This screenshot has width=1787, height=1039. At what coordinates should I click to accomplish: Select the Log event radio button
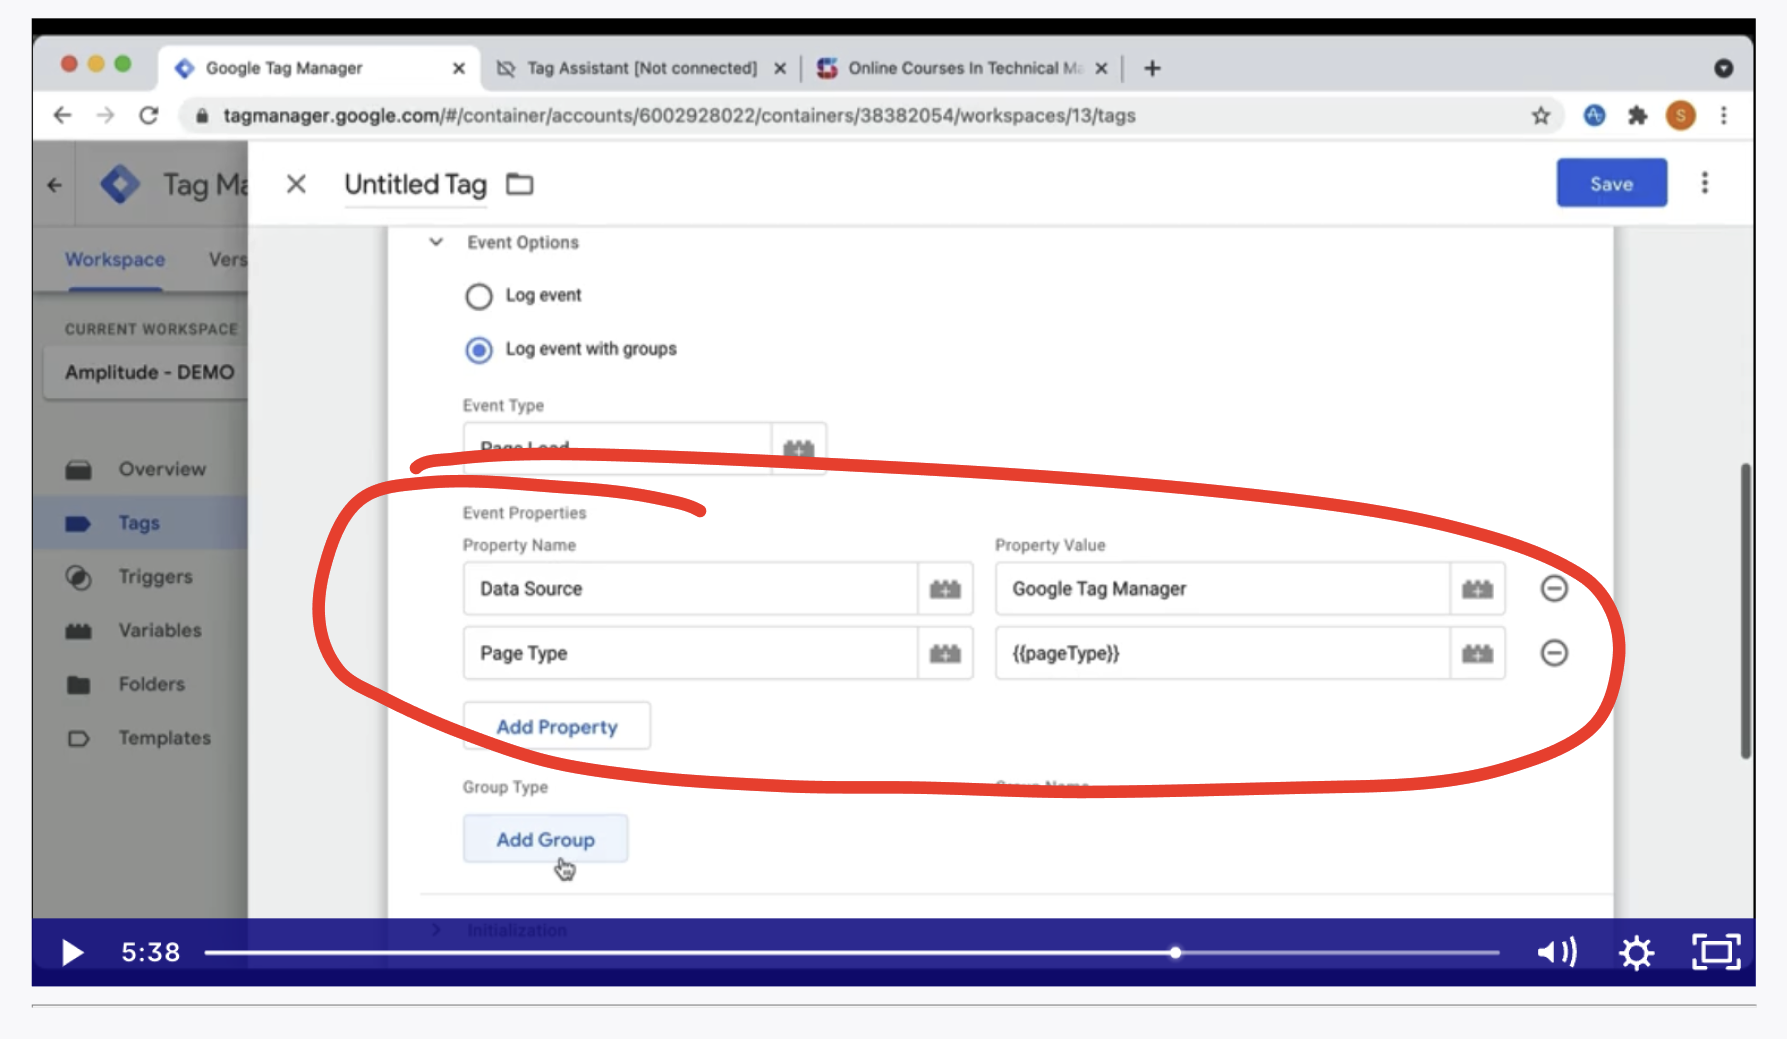(479, 296)
